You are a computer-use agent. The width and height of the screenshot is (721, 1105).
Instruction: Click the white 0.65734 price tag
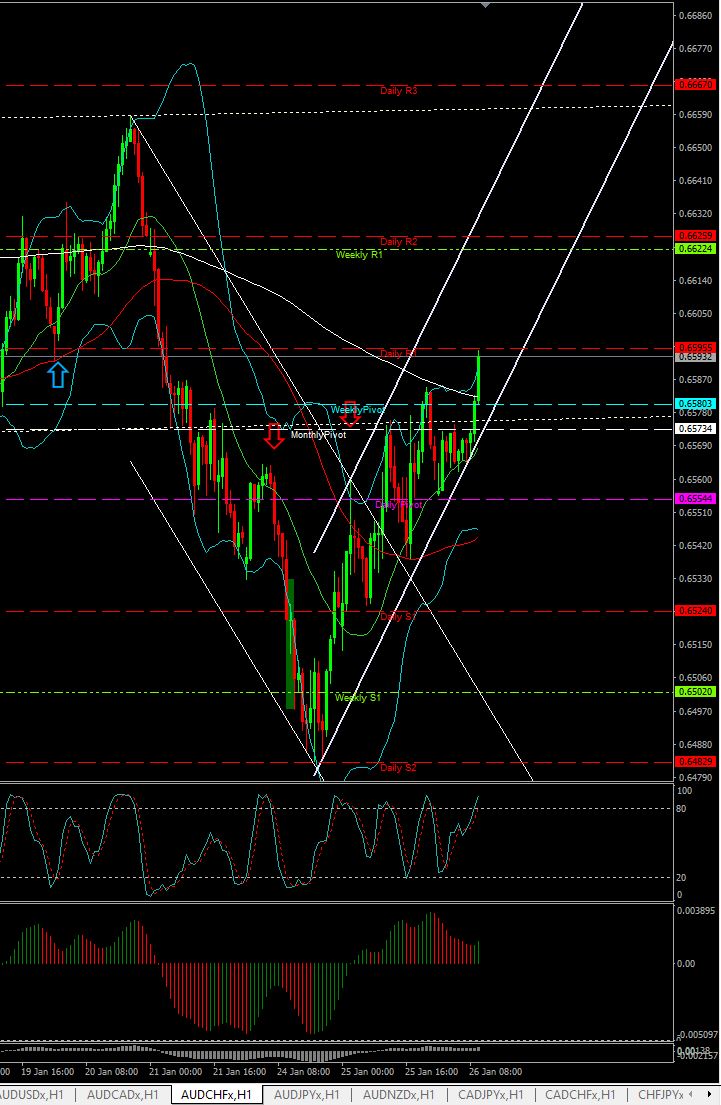(695, 428)
